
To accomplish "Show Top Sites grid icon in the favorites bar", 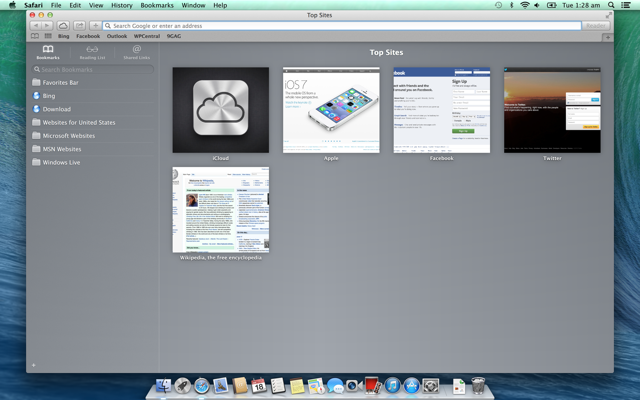I will [48, 36].
